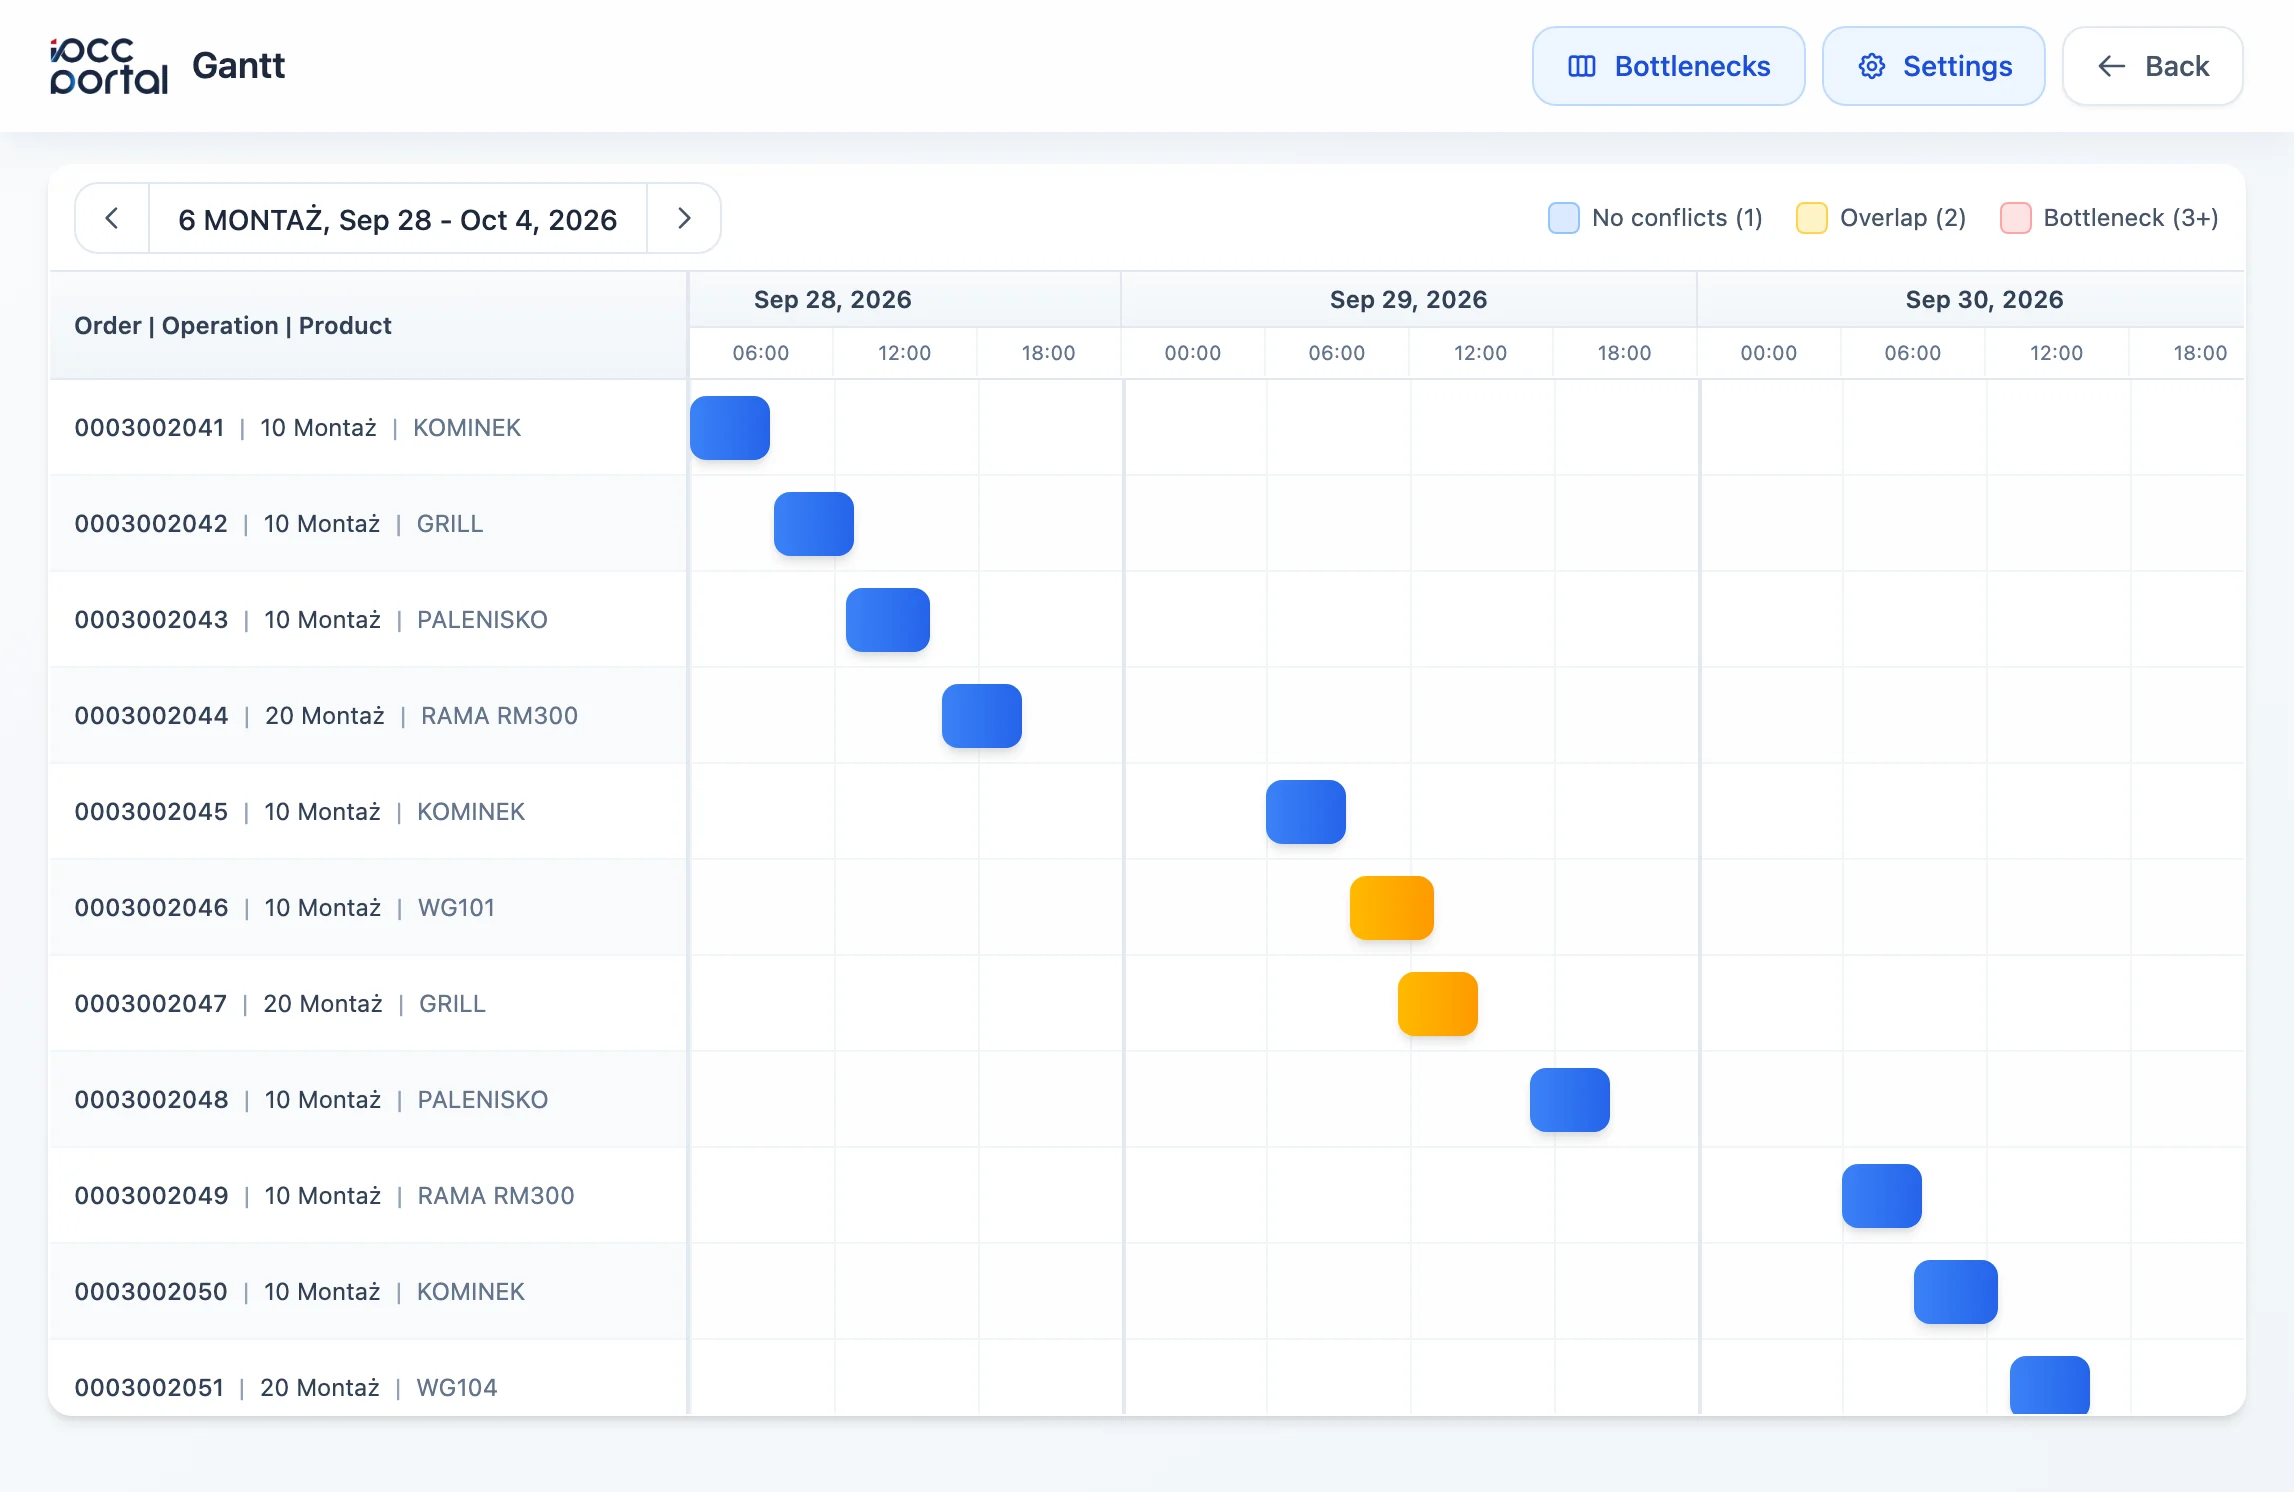
Task: Select the blue bar for order 0003002051
Action: (x=2050, y=1385)
